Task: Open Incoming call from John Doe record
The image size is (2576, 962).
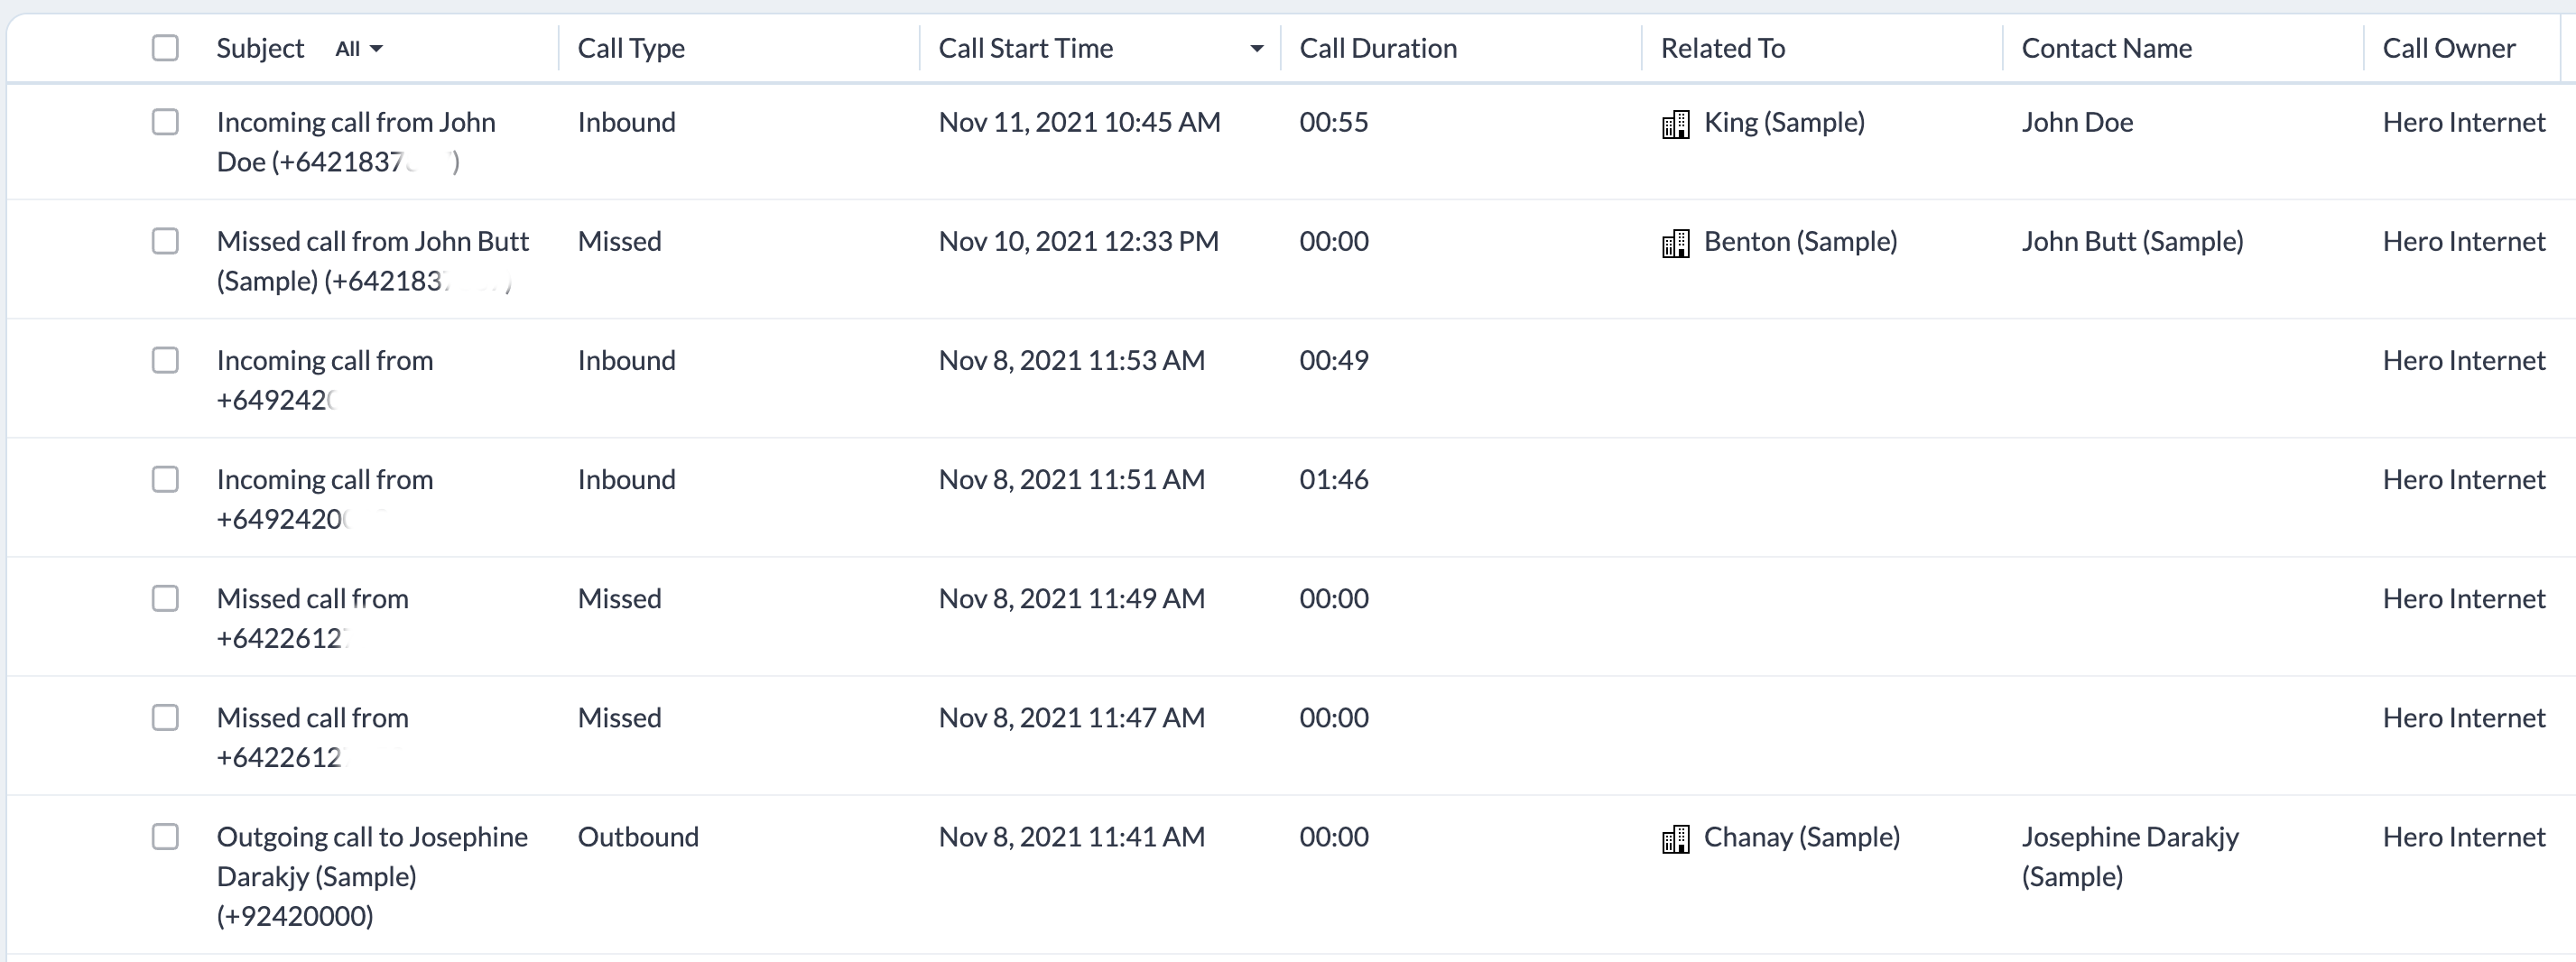Action: click(x=356, y=142)
